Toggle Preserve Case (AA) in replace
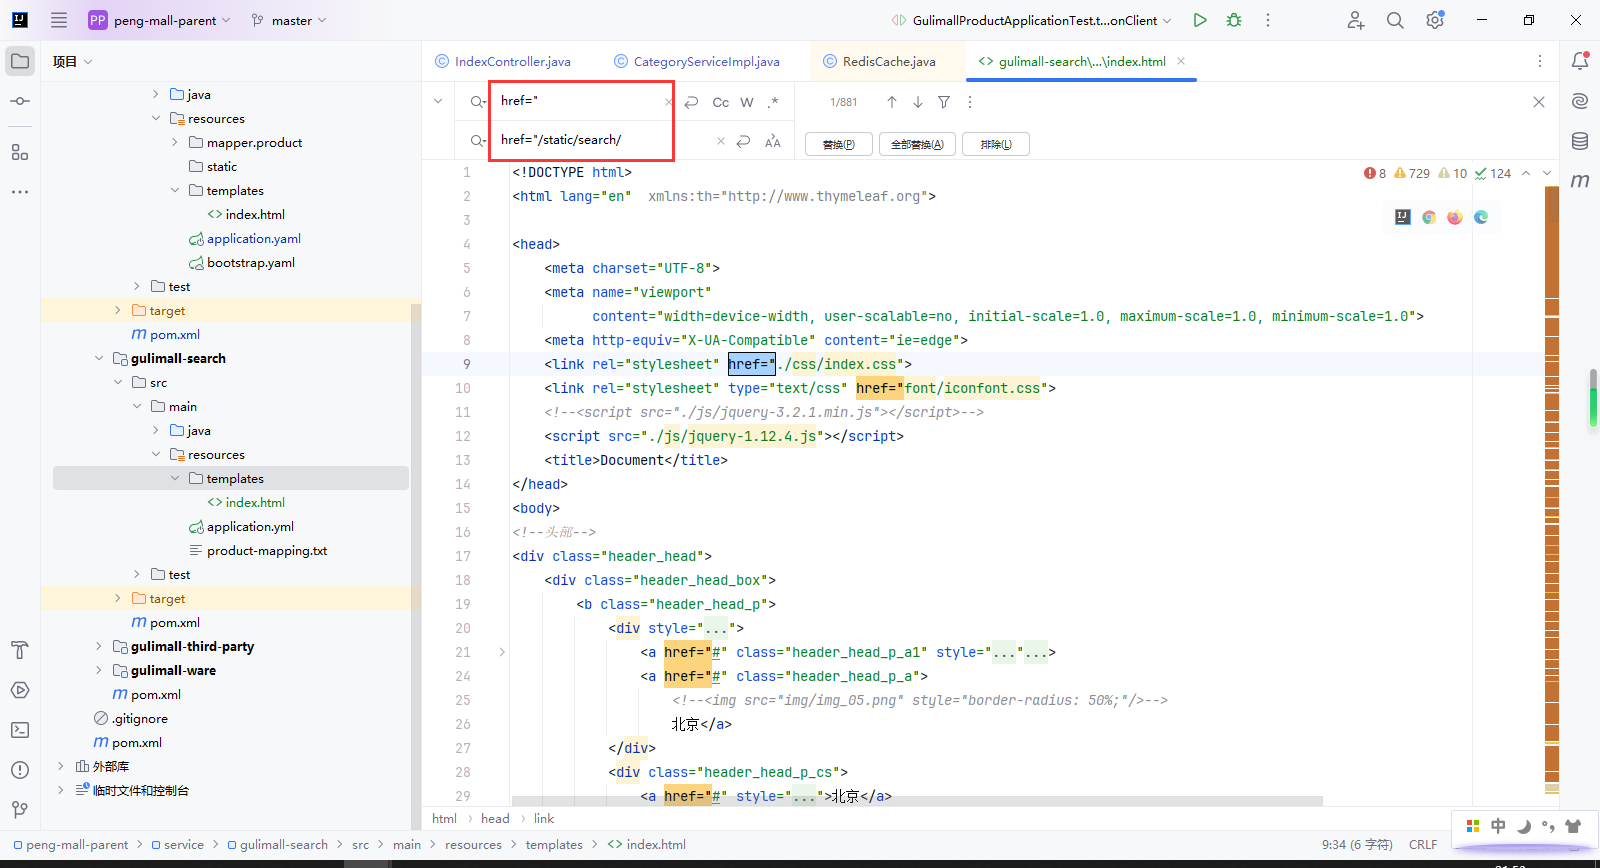This screenshot has height=868, width=1600. (773, 142)
